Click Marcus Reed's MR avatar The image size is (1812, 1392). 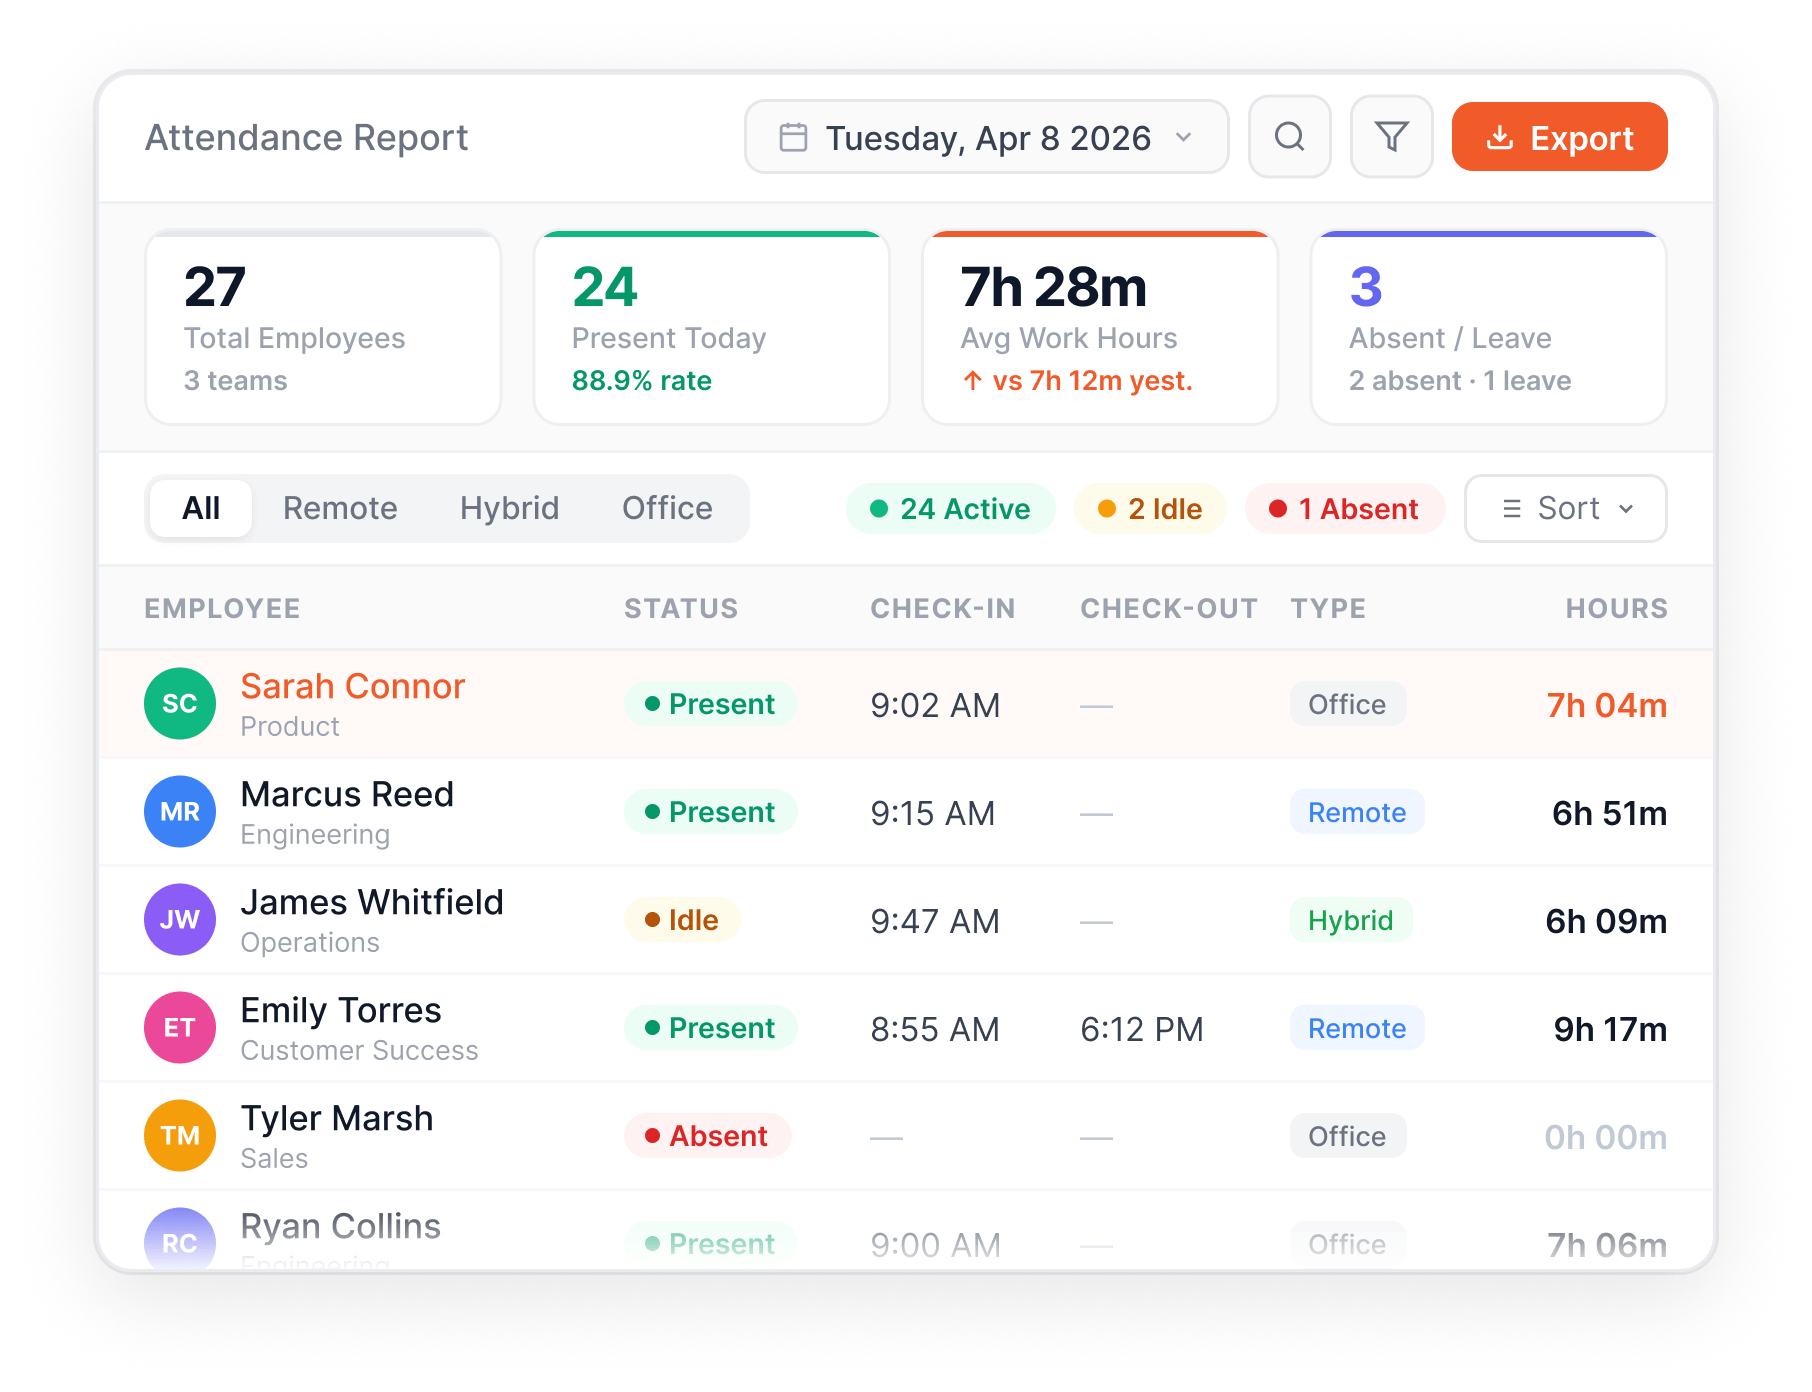tap(180, 812)
